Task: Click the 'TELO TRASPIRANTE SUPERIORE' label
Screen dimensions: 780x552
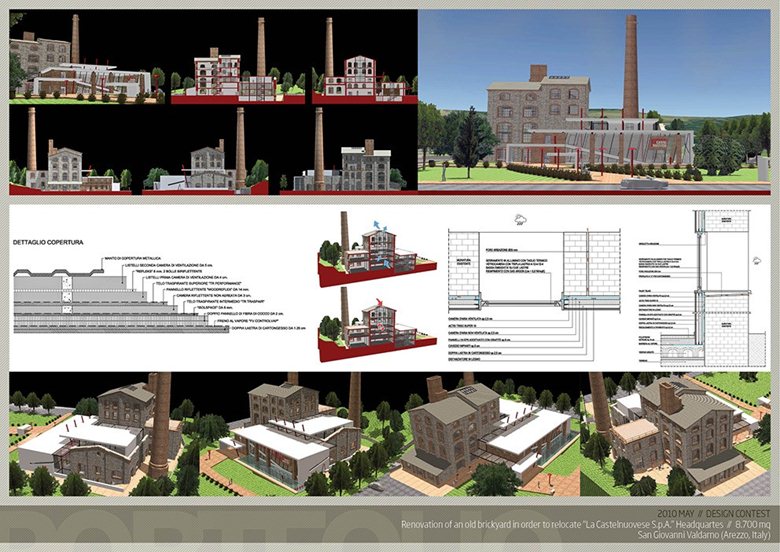Action: [198, 283]
